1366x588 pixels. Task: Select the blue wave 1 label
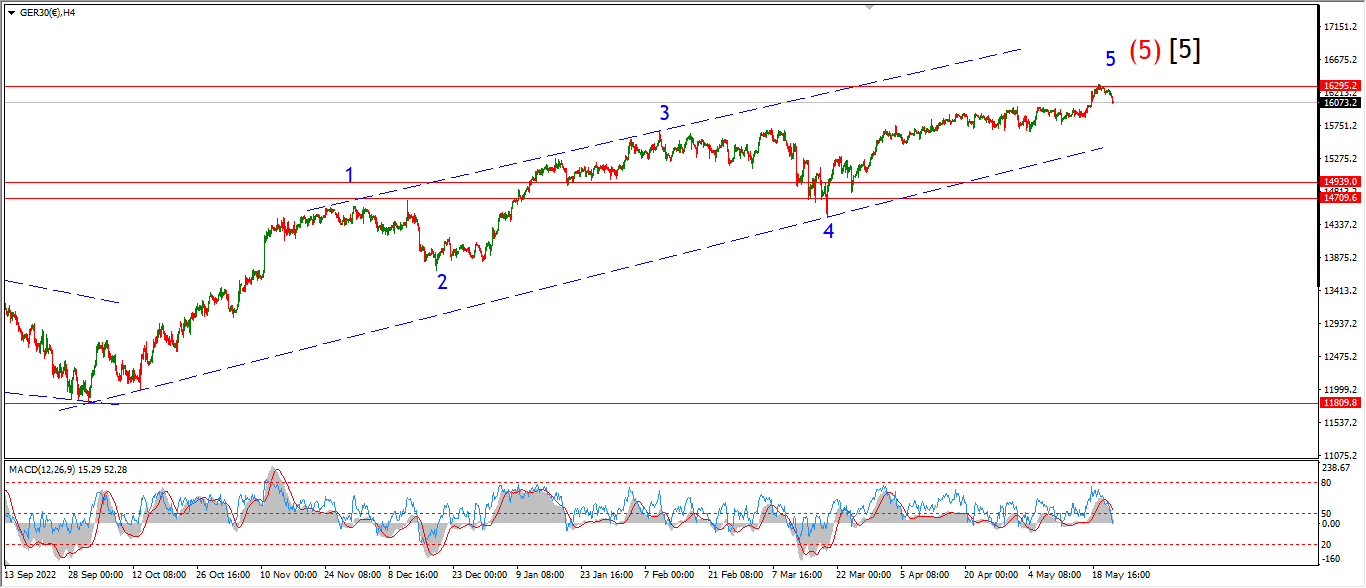coord(349,176)
